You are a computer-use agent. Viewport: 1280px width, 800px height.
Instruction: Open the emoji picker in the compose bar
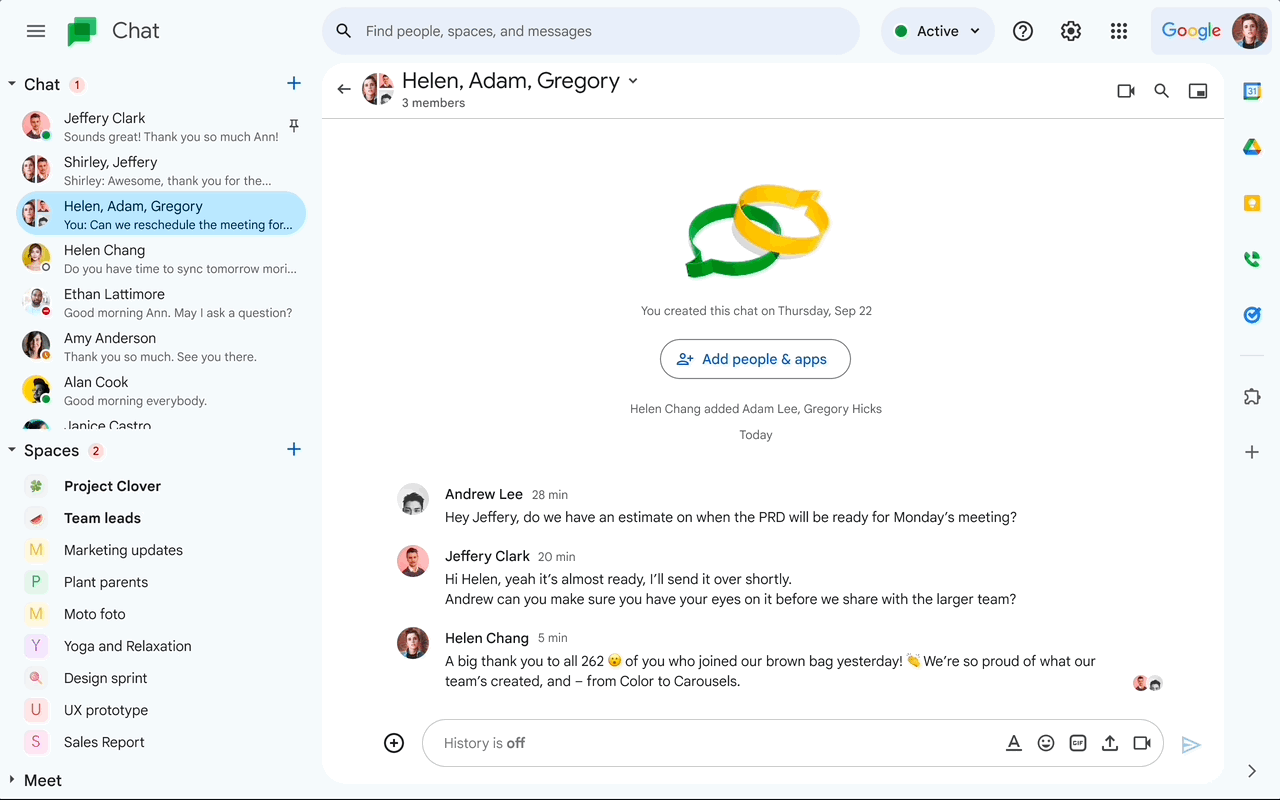1046,743
